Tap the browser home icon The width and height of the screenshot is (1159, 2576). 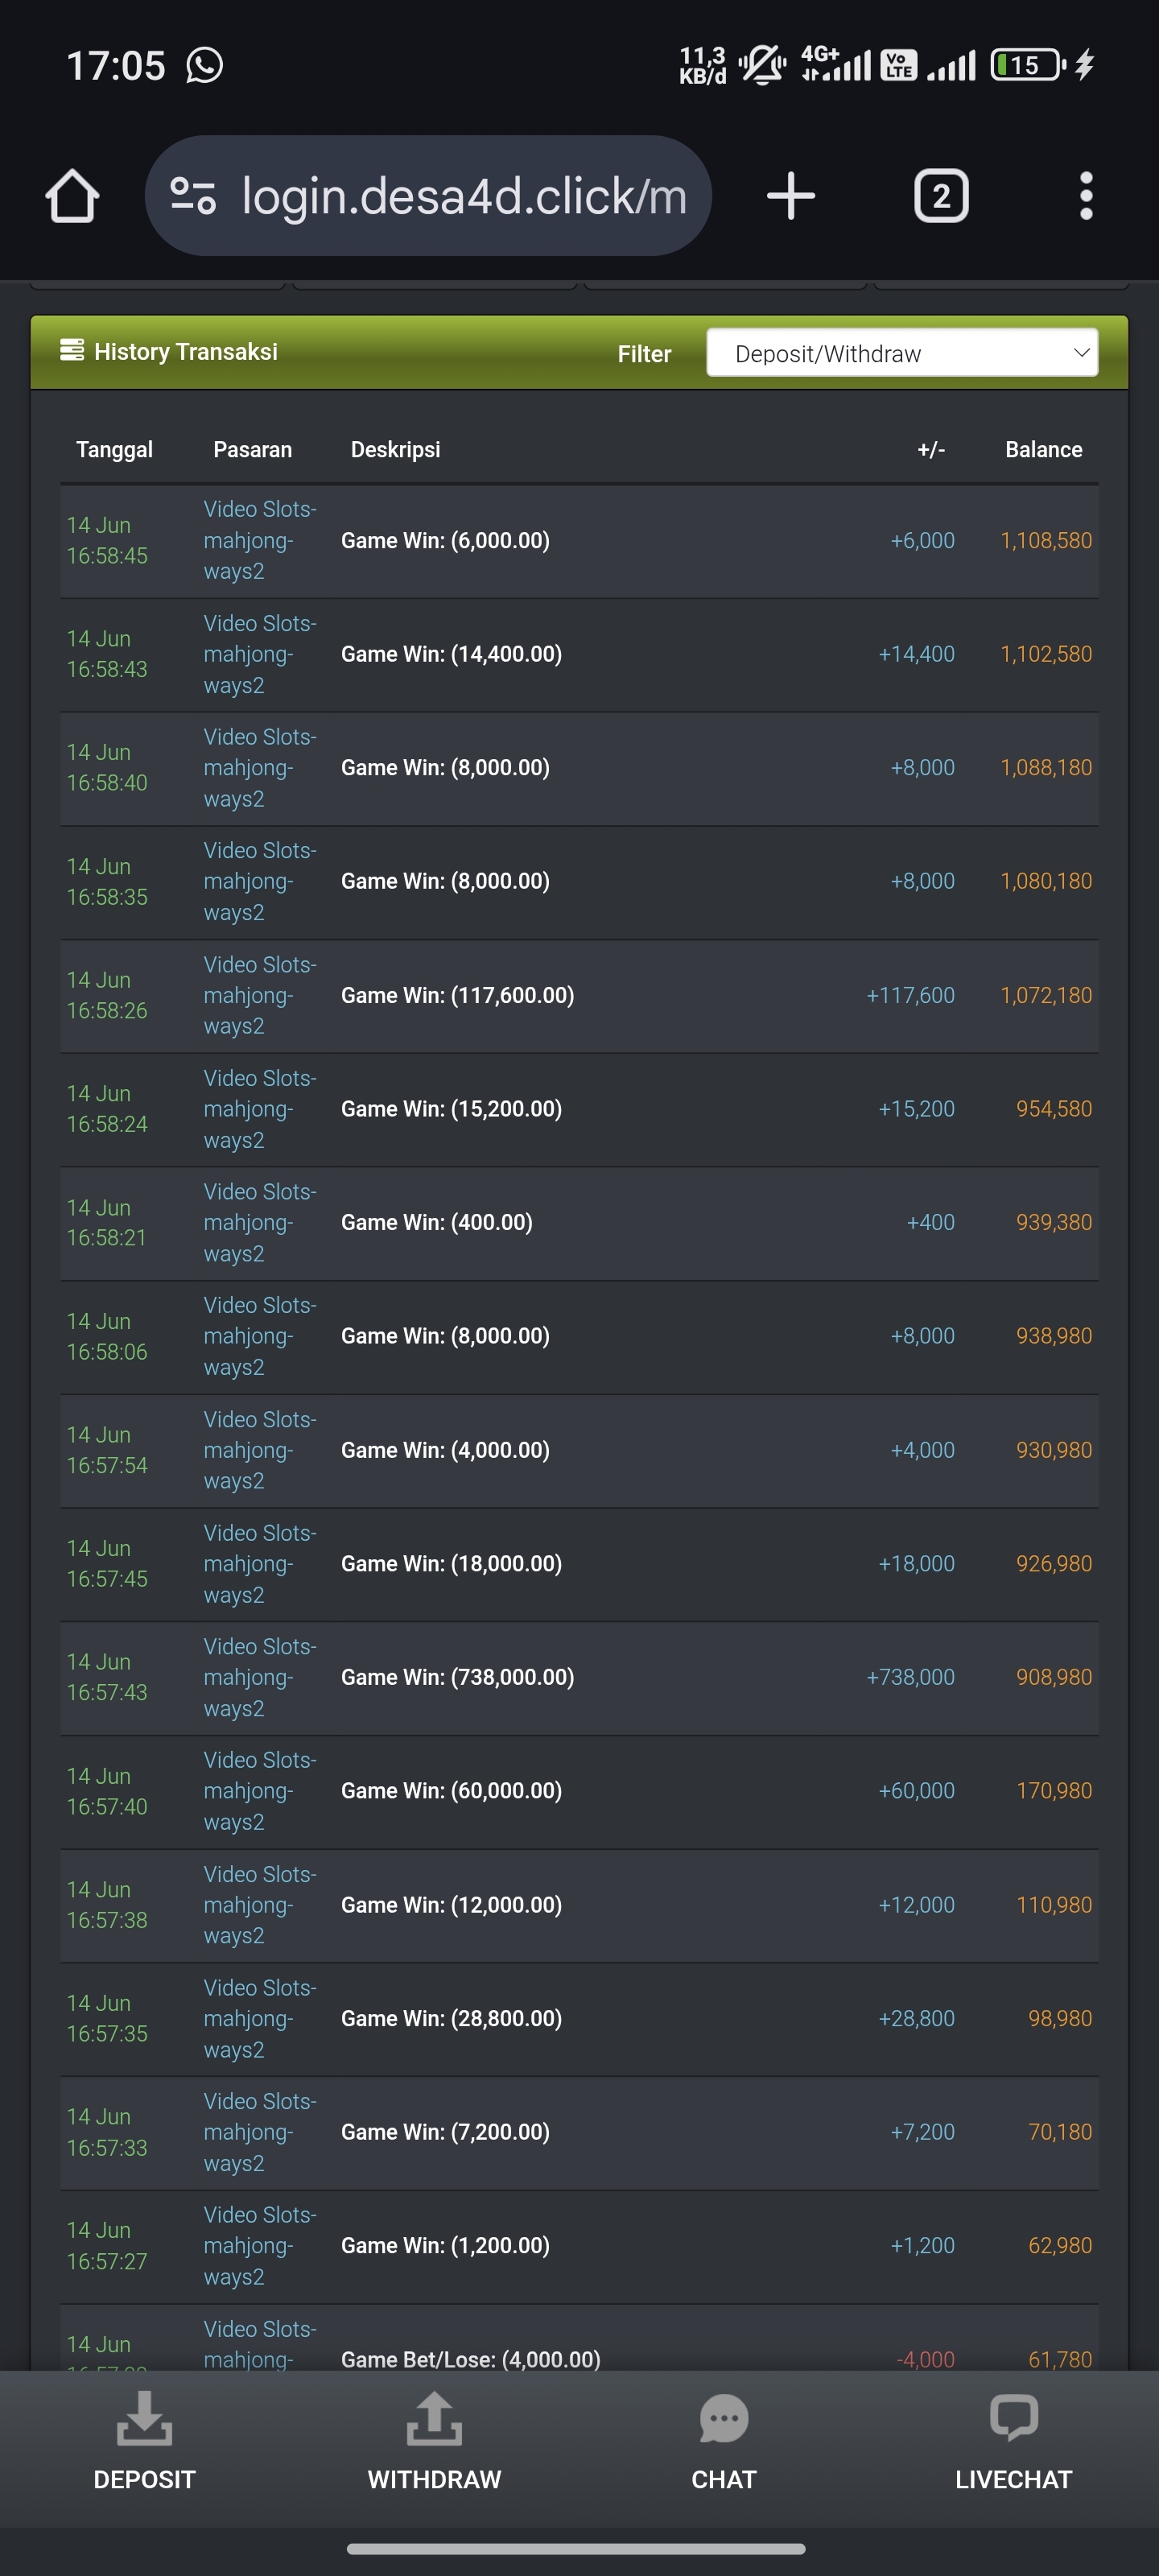click(x=72, y=195)
